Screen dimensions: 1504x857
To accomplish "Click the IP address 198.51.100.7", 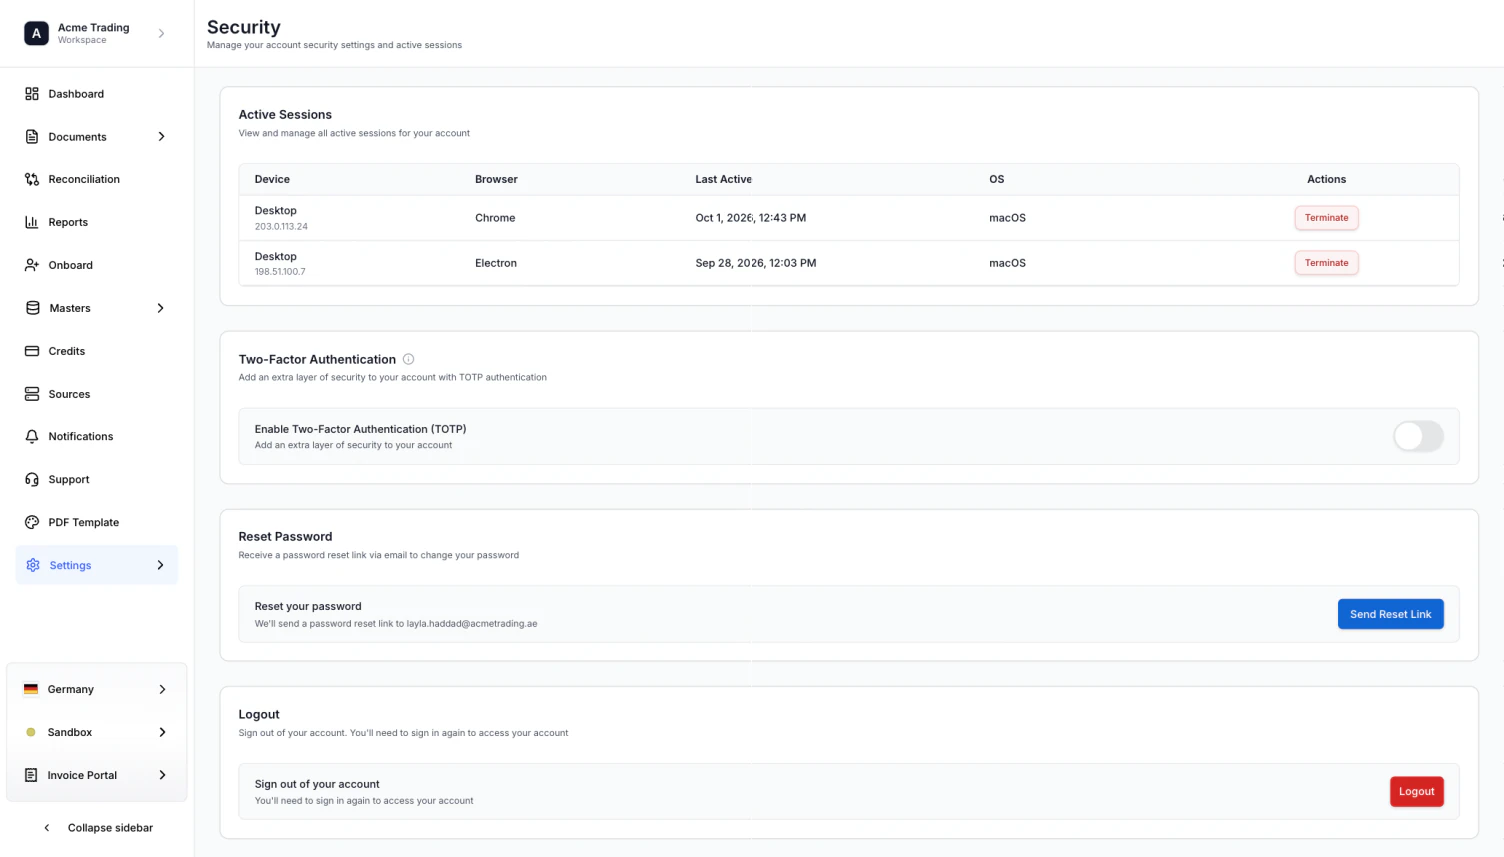I will (280, 272).
